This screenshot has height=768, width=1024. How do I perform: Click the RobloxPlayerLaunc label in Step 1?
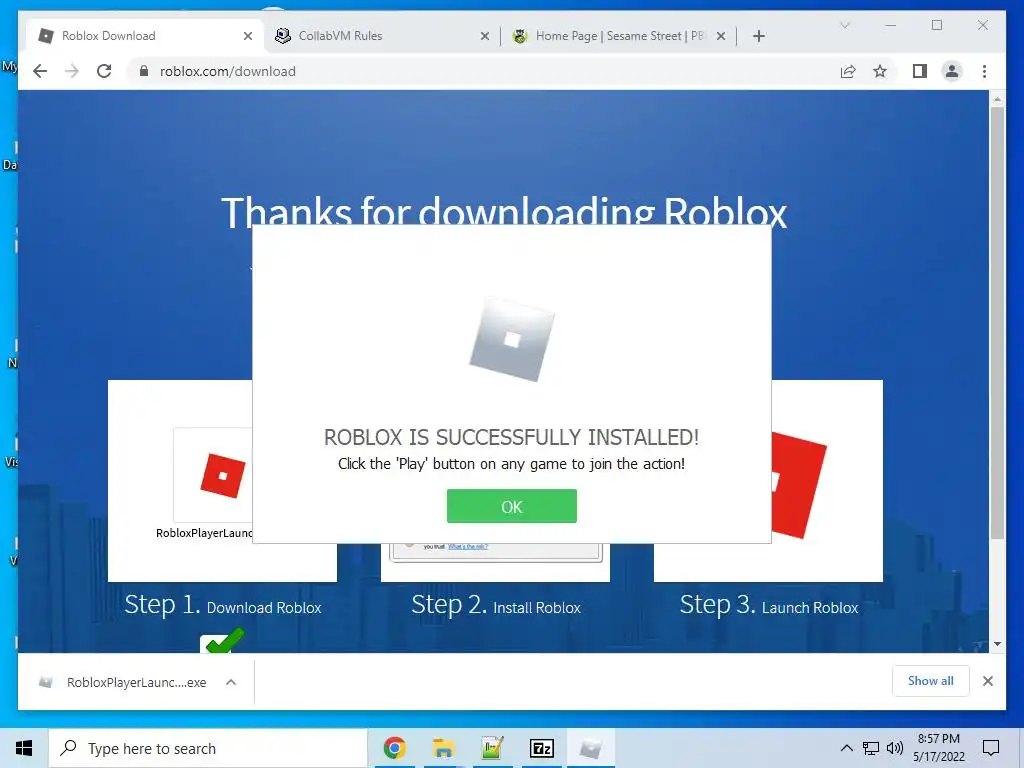coord(204,533)
